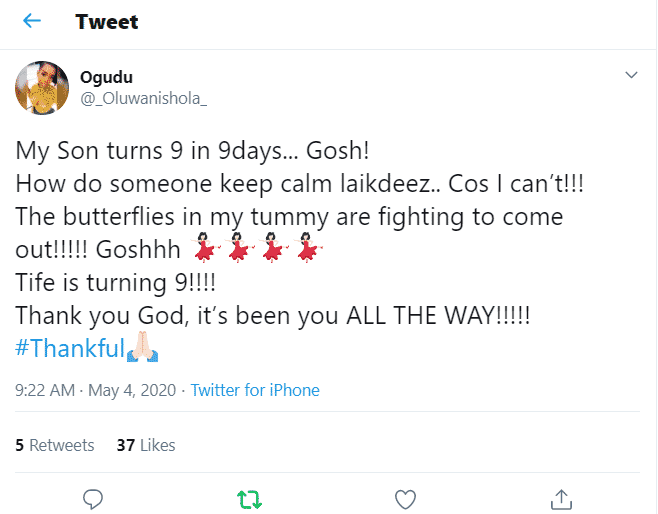View the 5 Retweets list
The width and height of the screenshot is (658, 514).
[55, 445]
